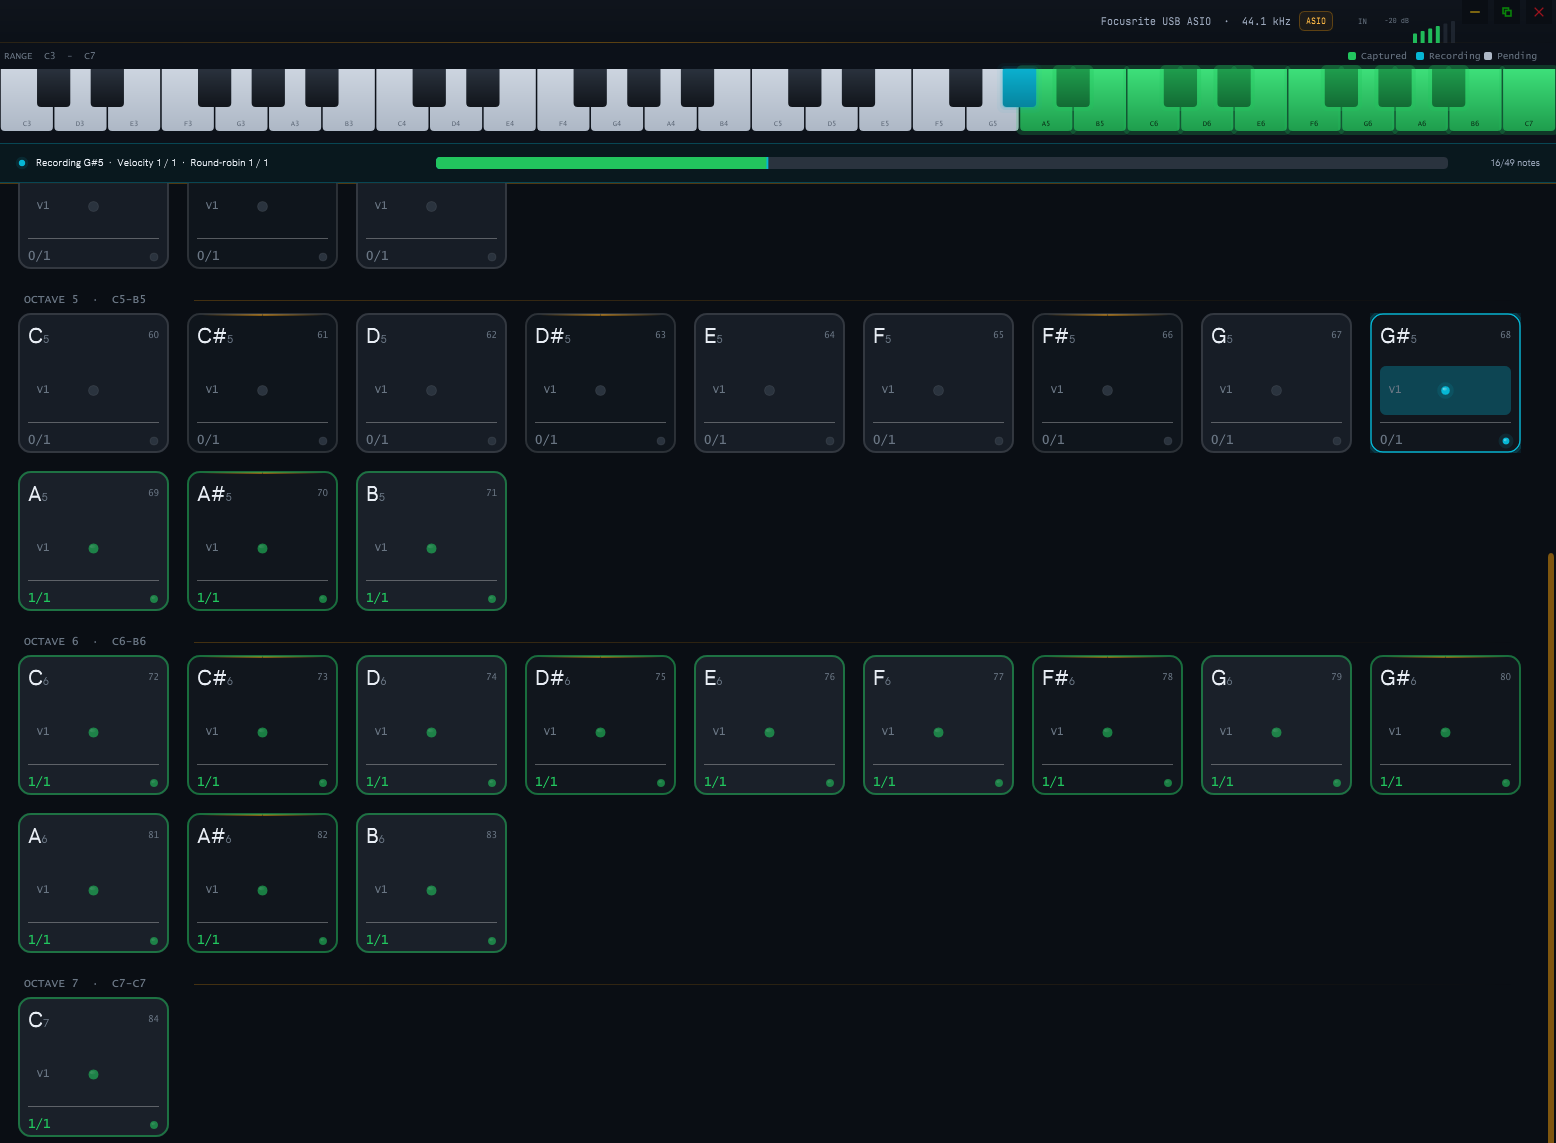
Task: Open the currently recording G#5 card
Action: click(1445, 383)
